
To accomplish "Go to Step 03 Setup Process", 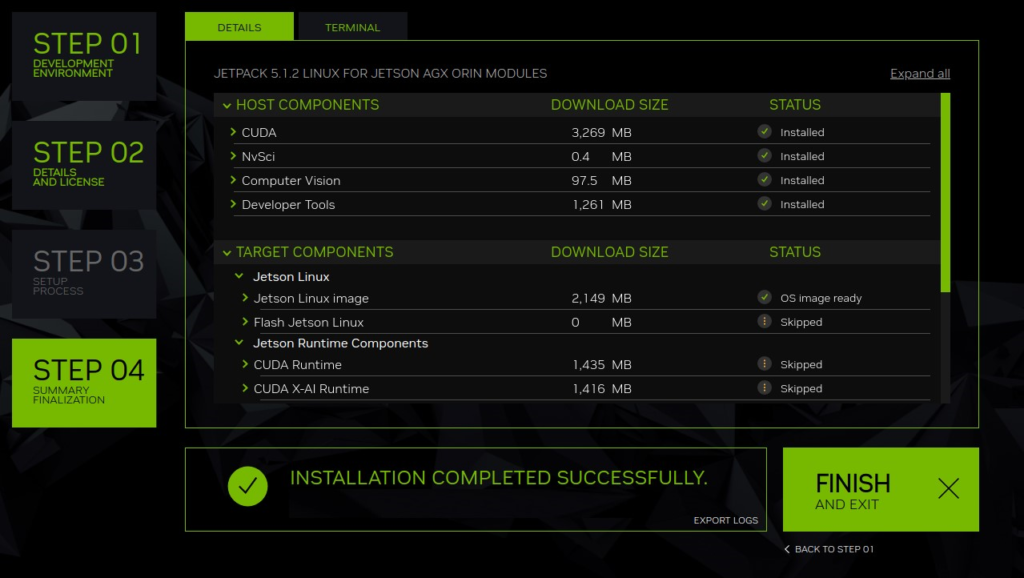I will click(x=84, y=274).
